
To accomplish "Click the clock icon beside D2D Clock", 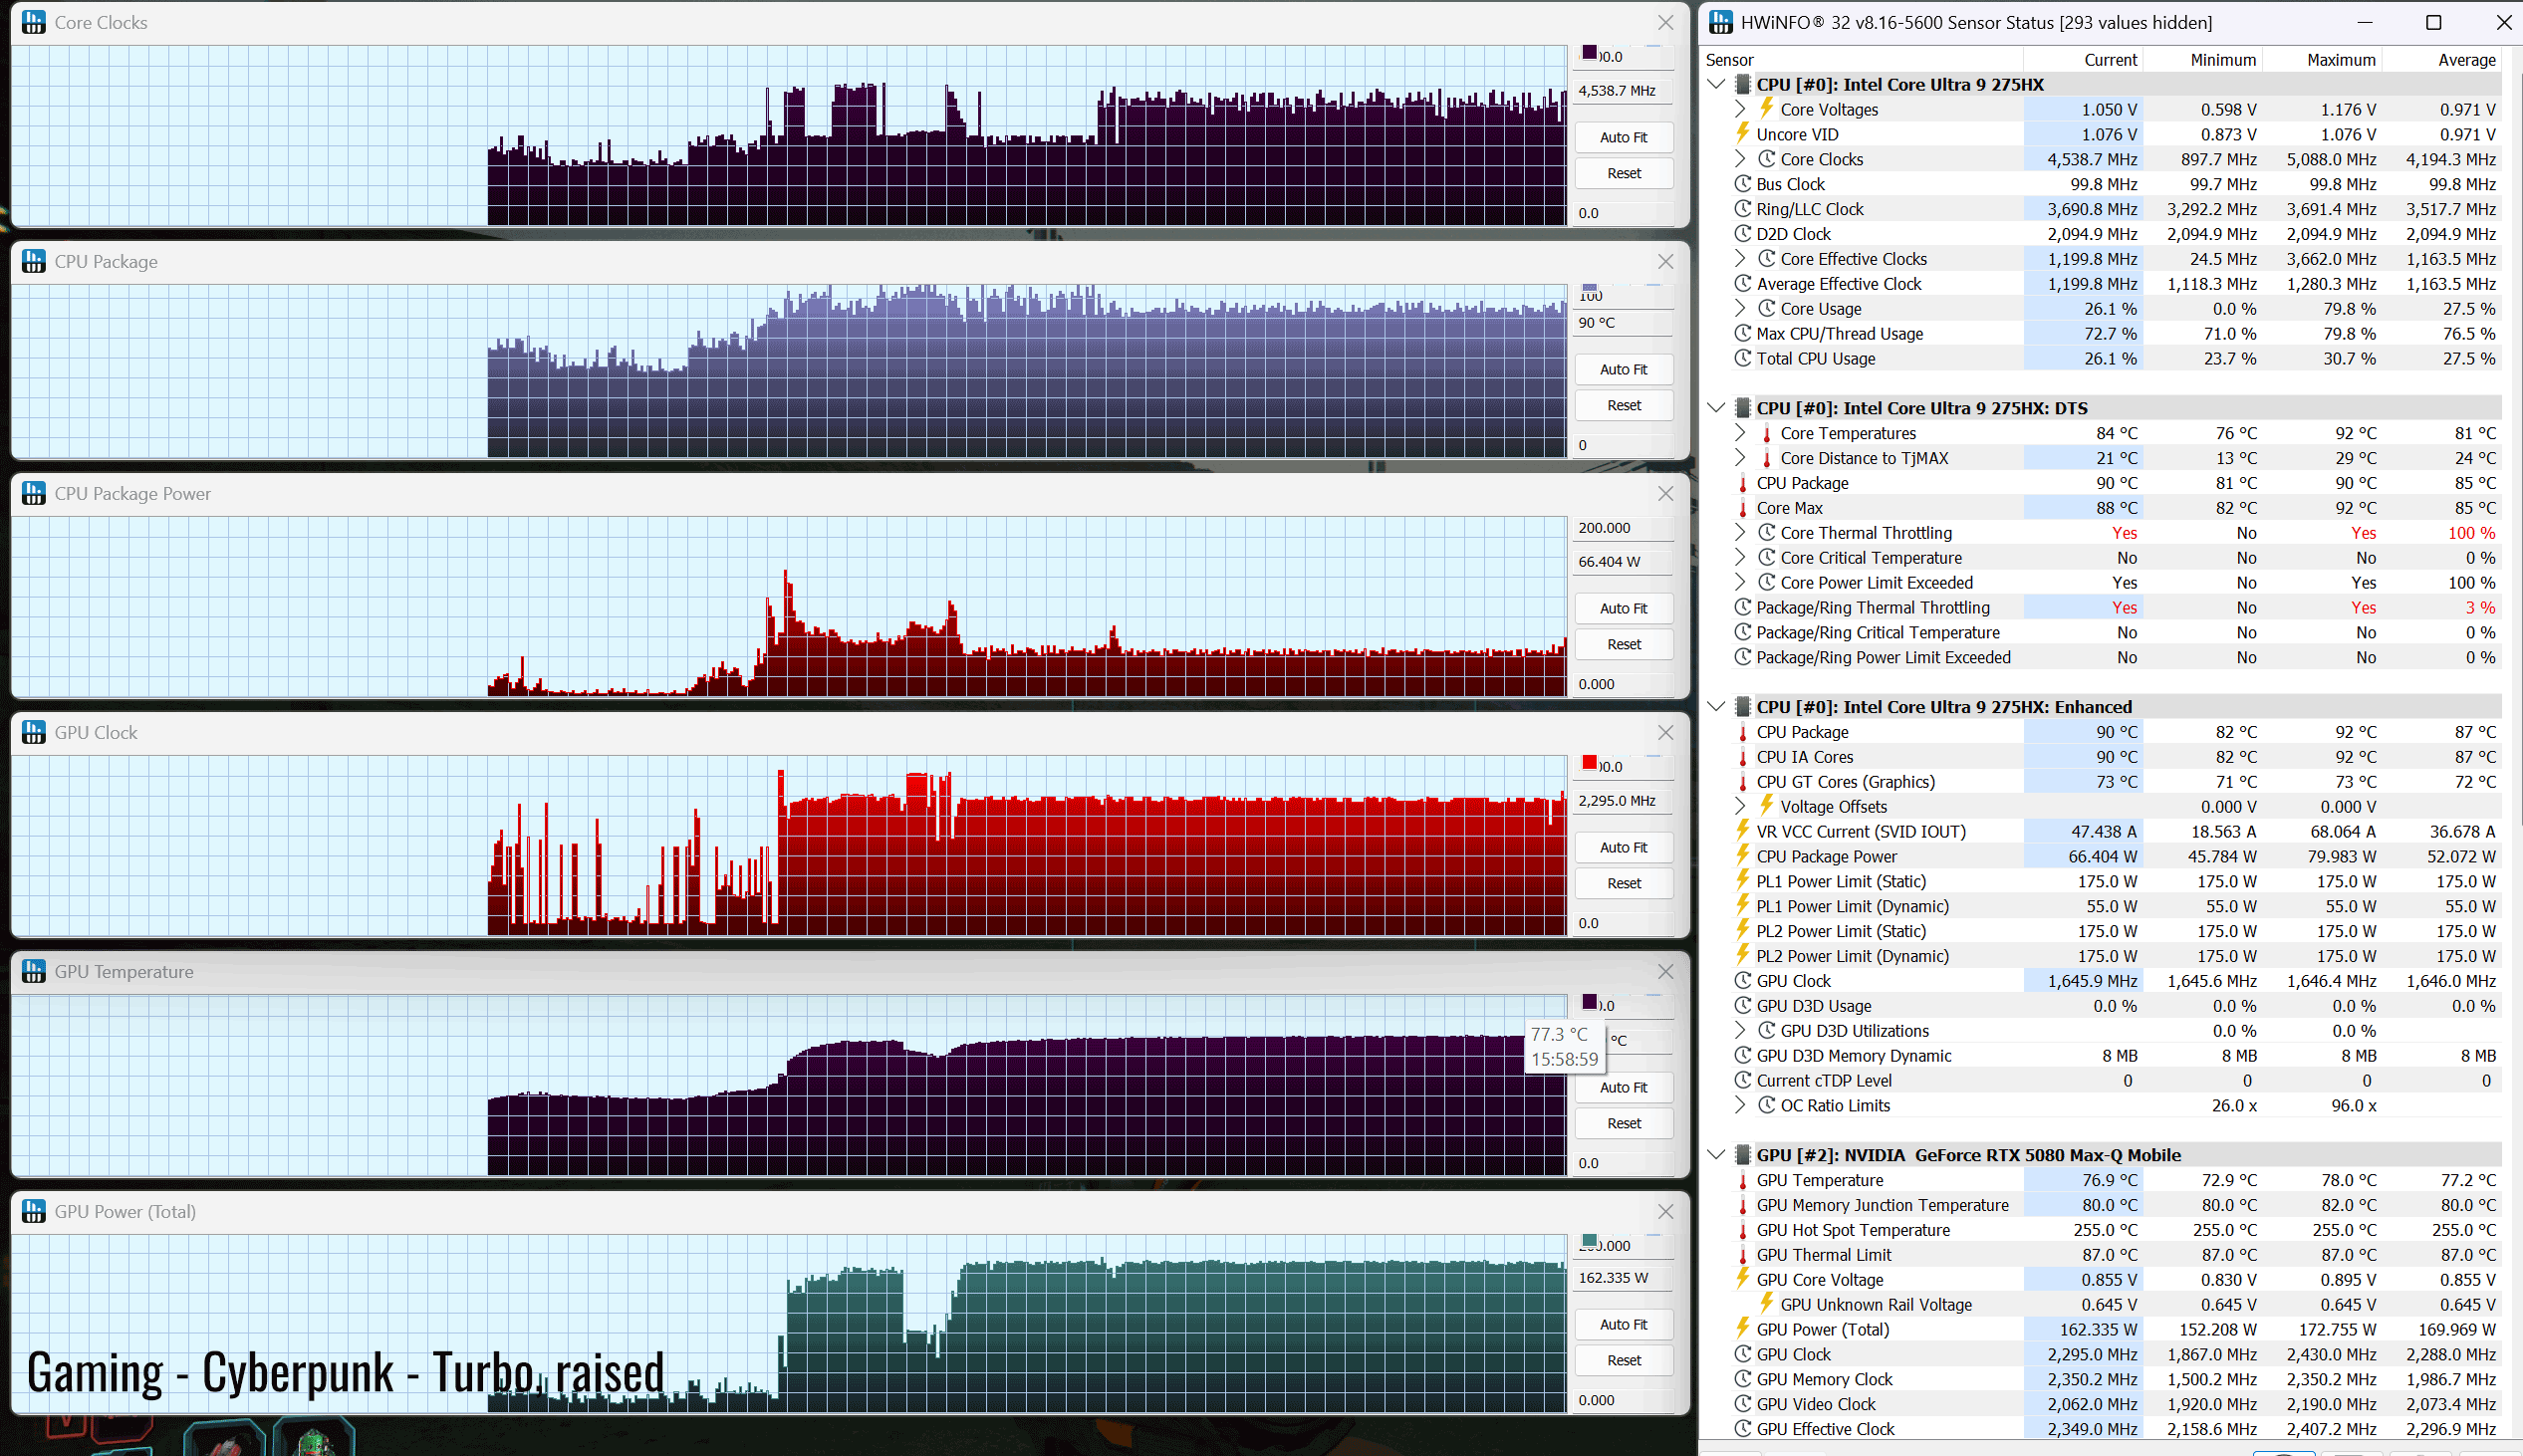I will click(1743, 234).
